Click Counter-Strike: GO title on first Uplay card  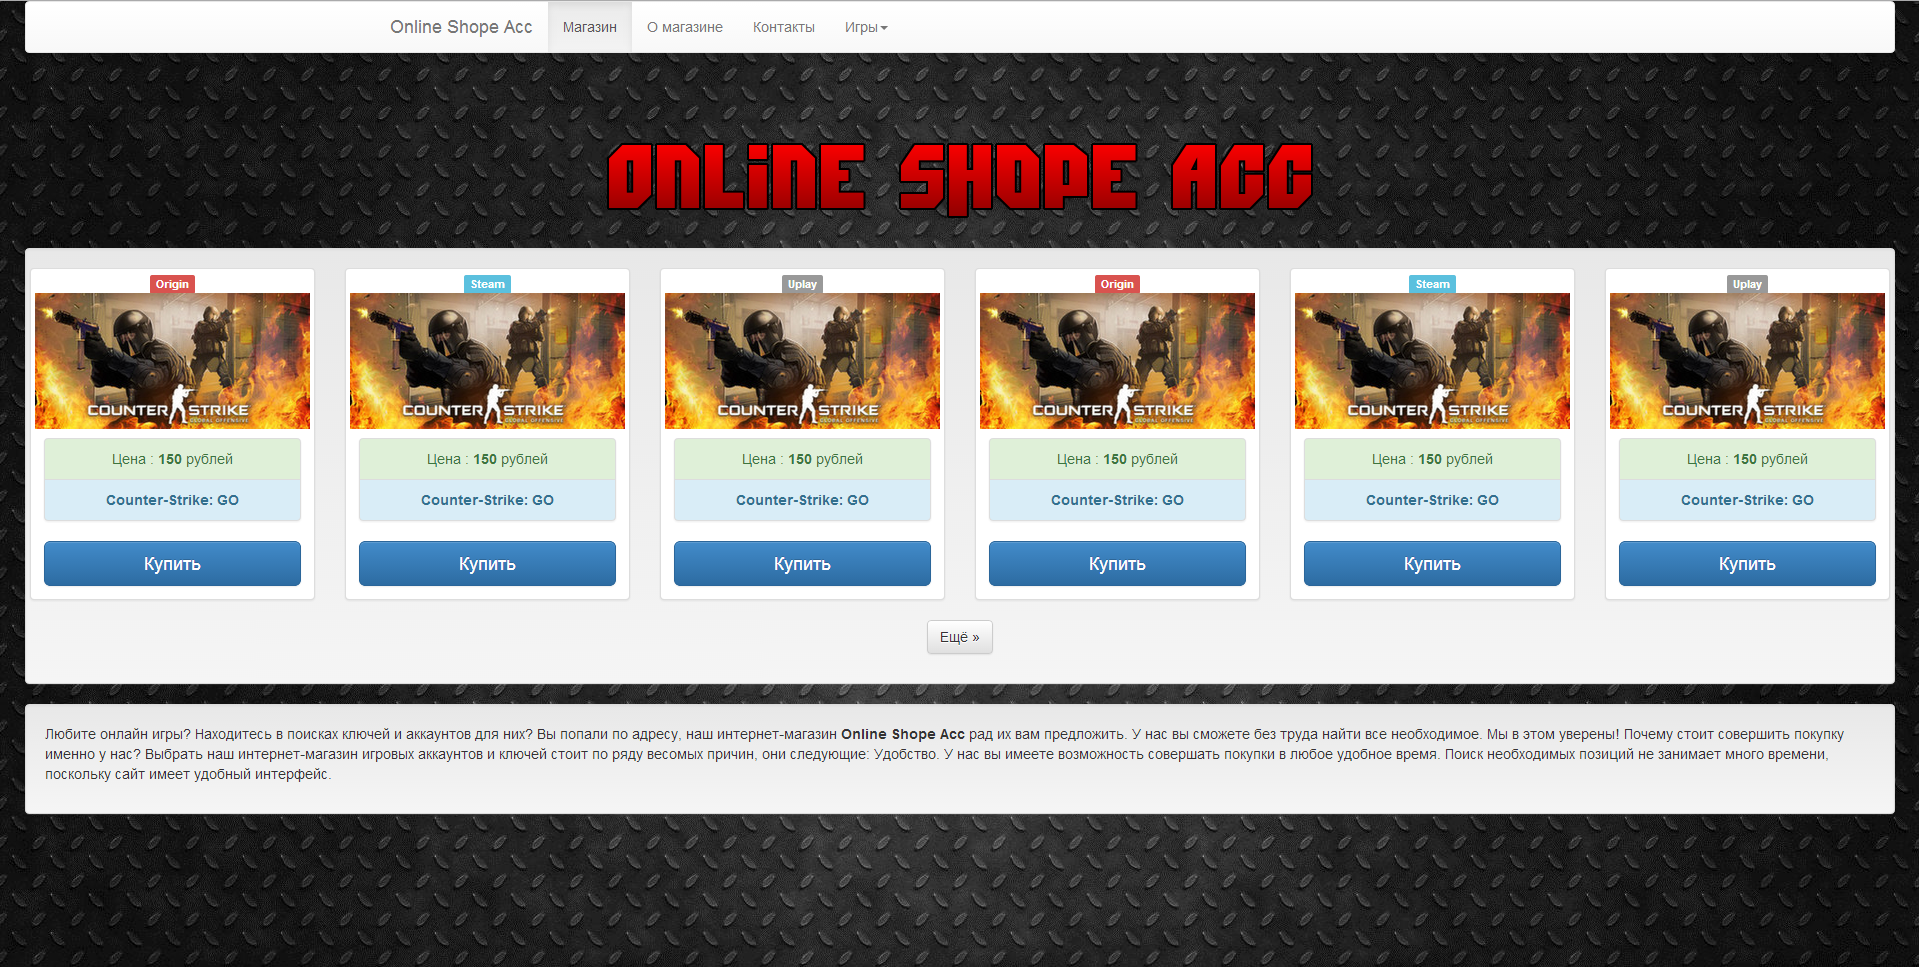[x=802, y=500]
